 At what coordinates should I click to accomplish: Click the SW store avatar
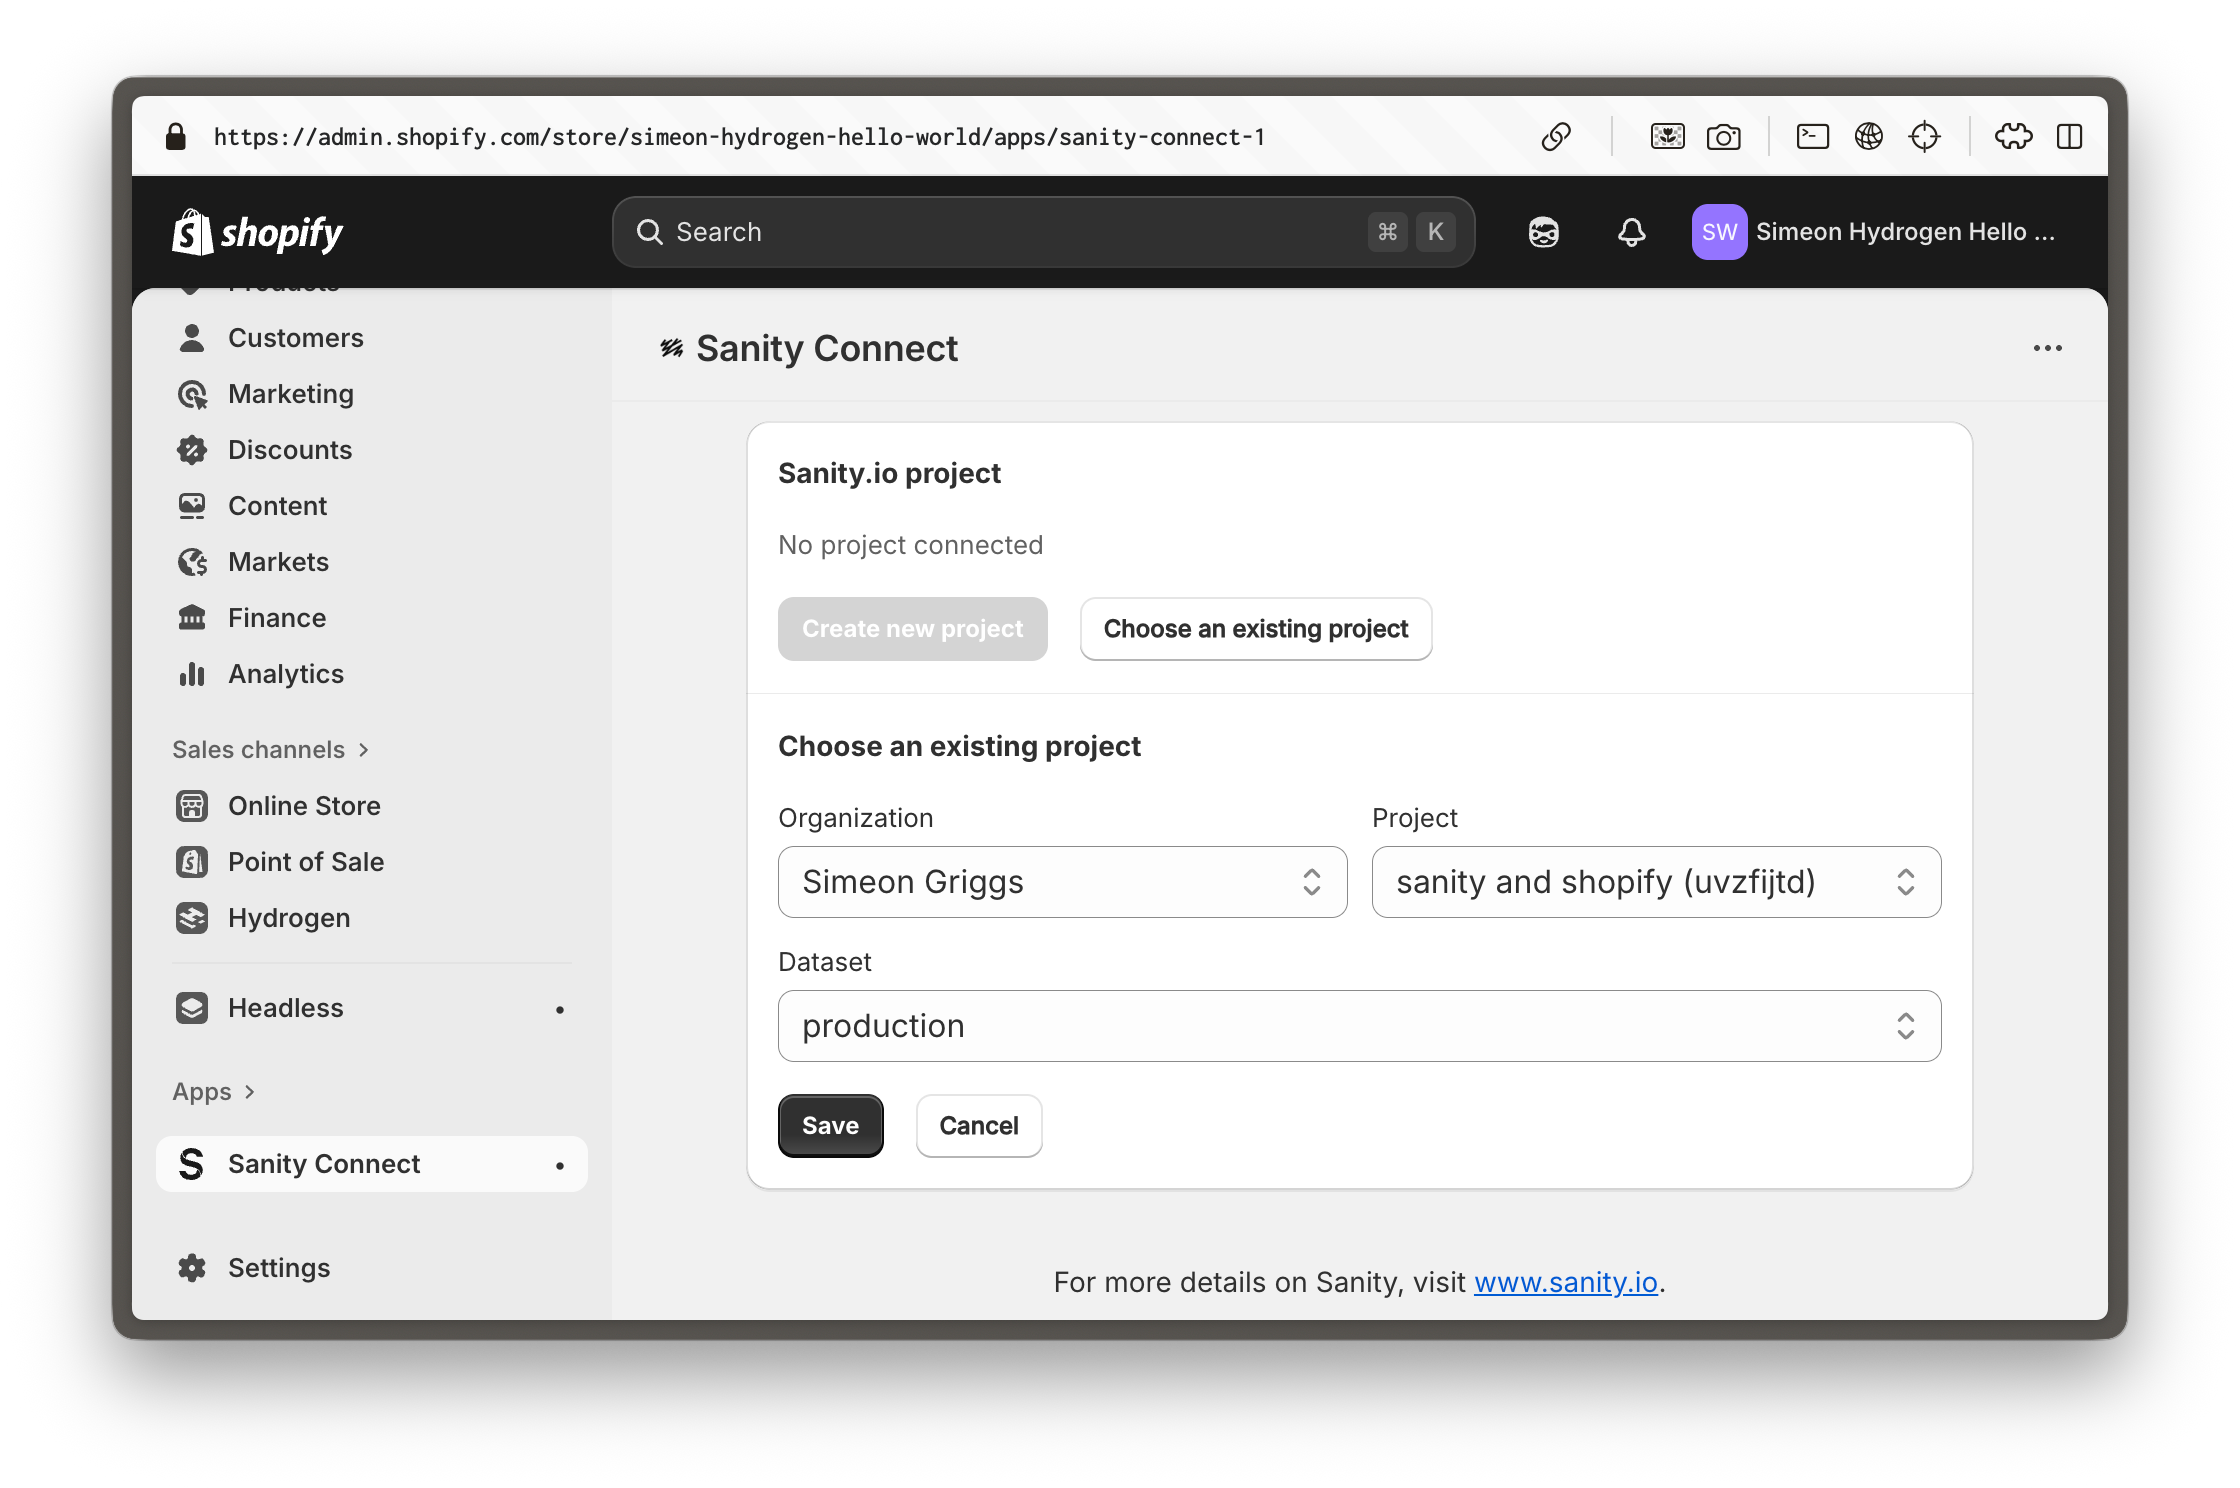(x=1719, y=232)
